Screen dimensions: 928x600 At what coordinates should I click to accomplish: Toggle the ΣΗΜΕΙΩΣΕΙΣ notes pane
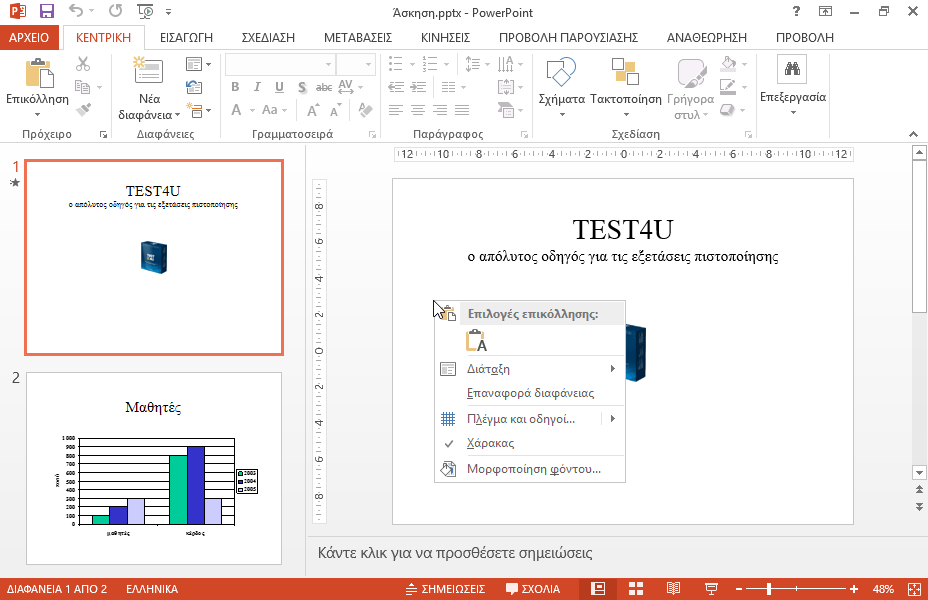pyautogui.click(x=446, y=589)
